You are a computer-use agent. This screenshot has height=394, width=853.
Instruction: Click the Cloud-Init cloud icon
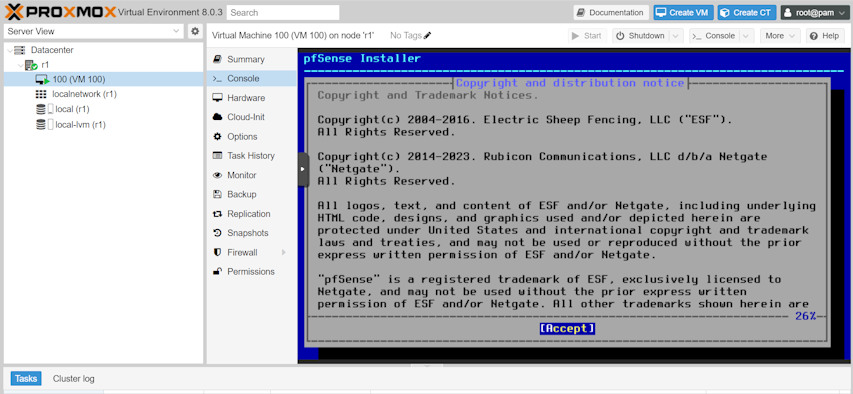click(x=217, y=117)
